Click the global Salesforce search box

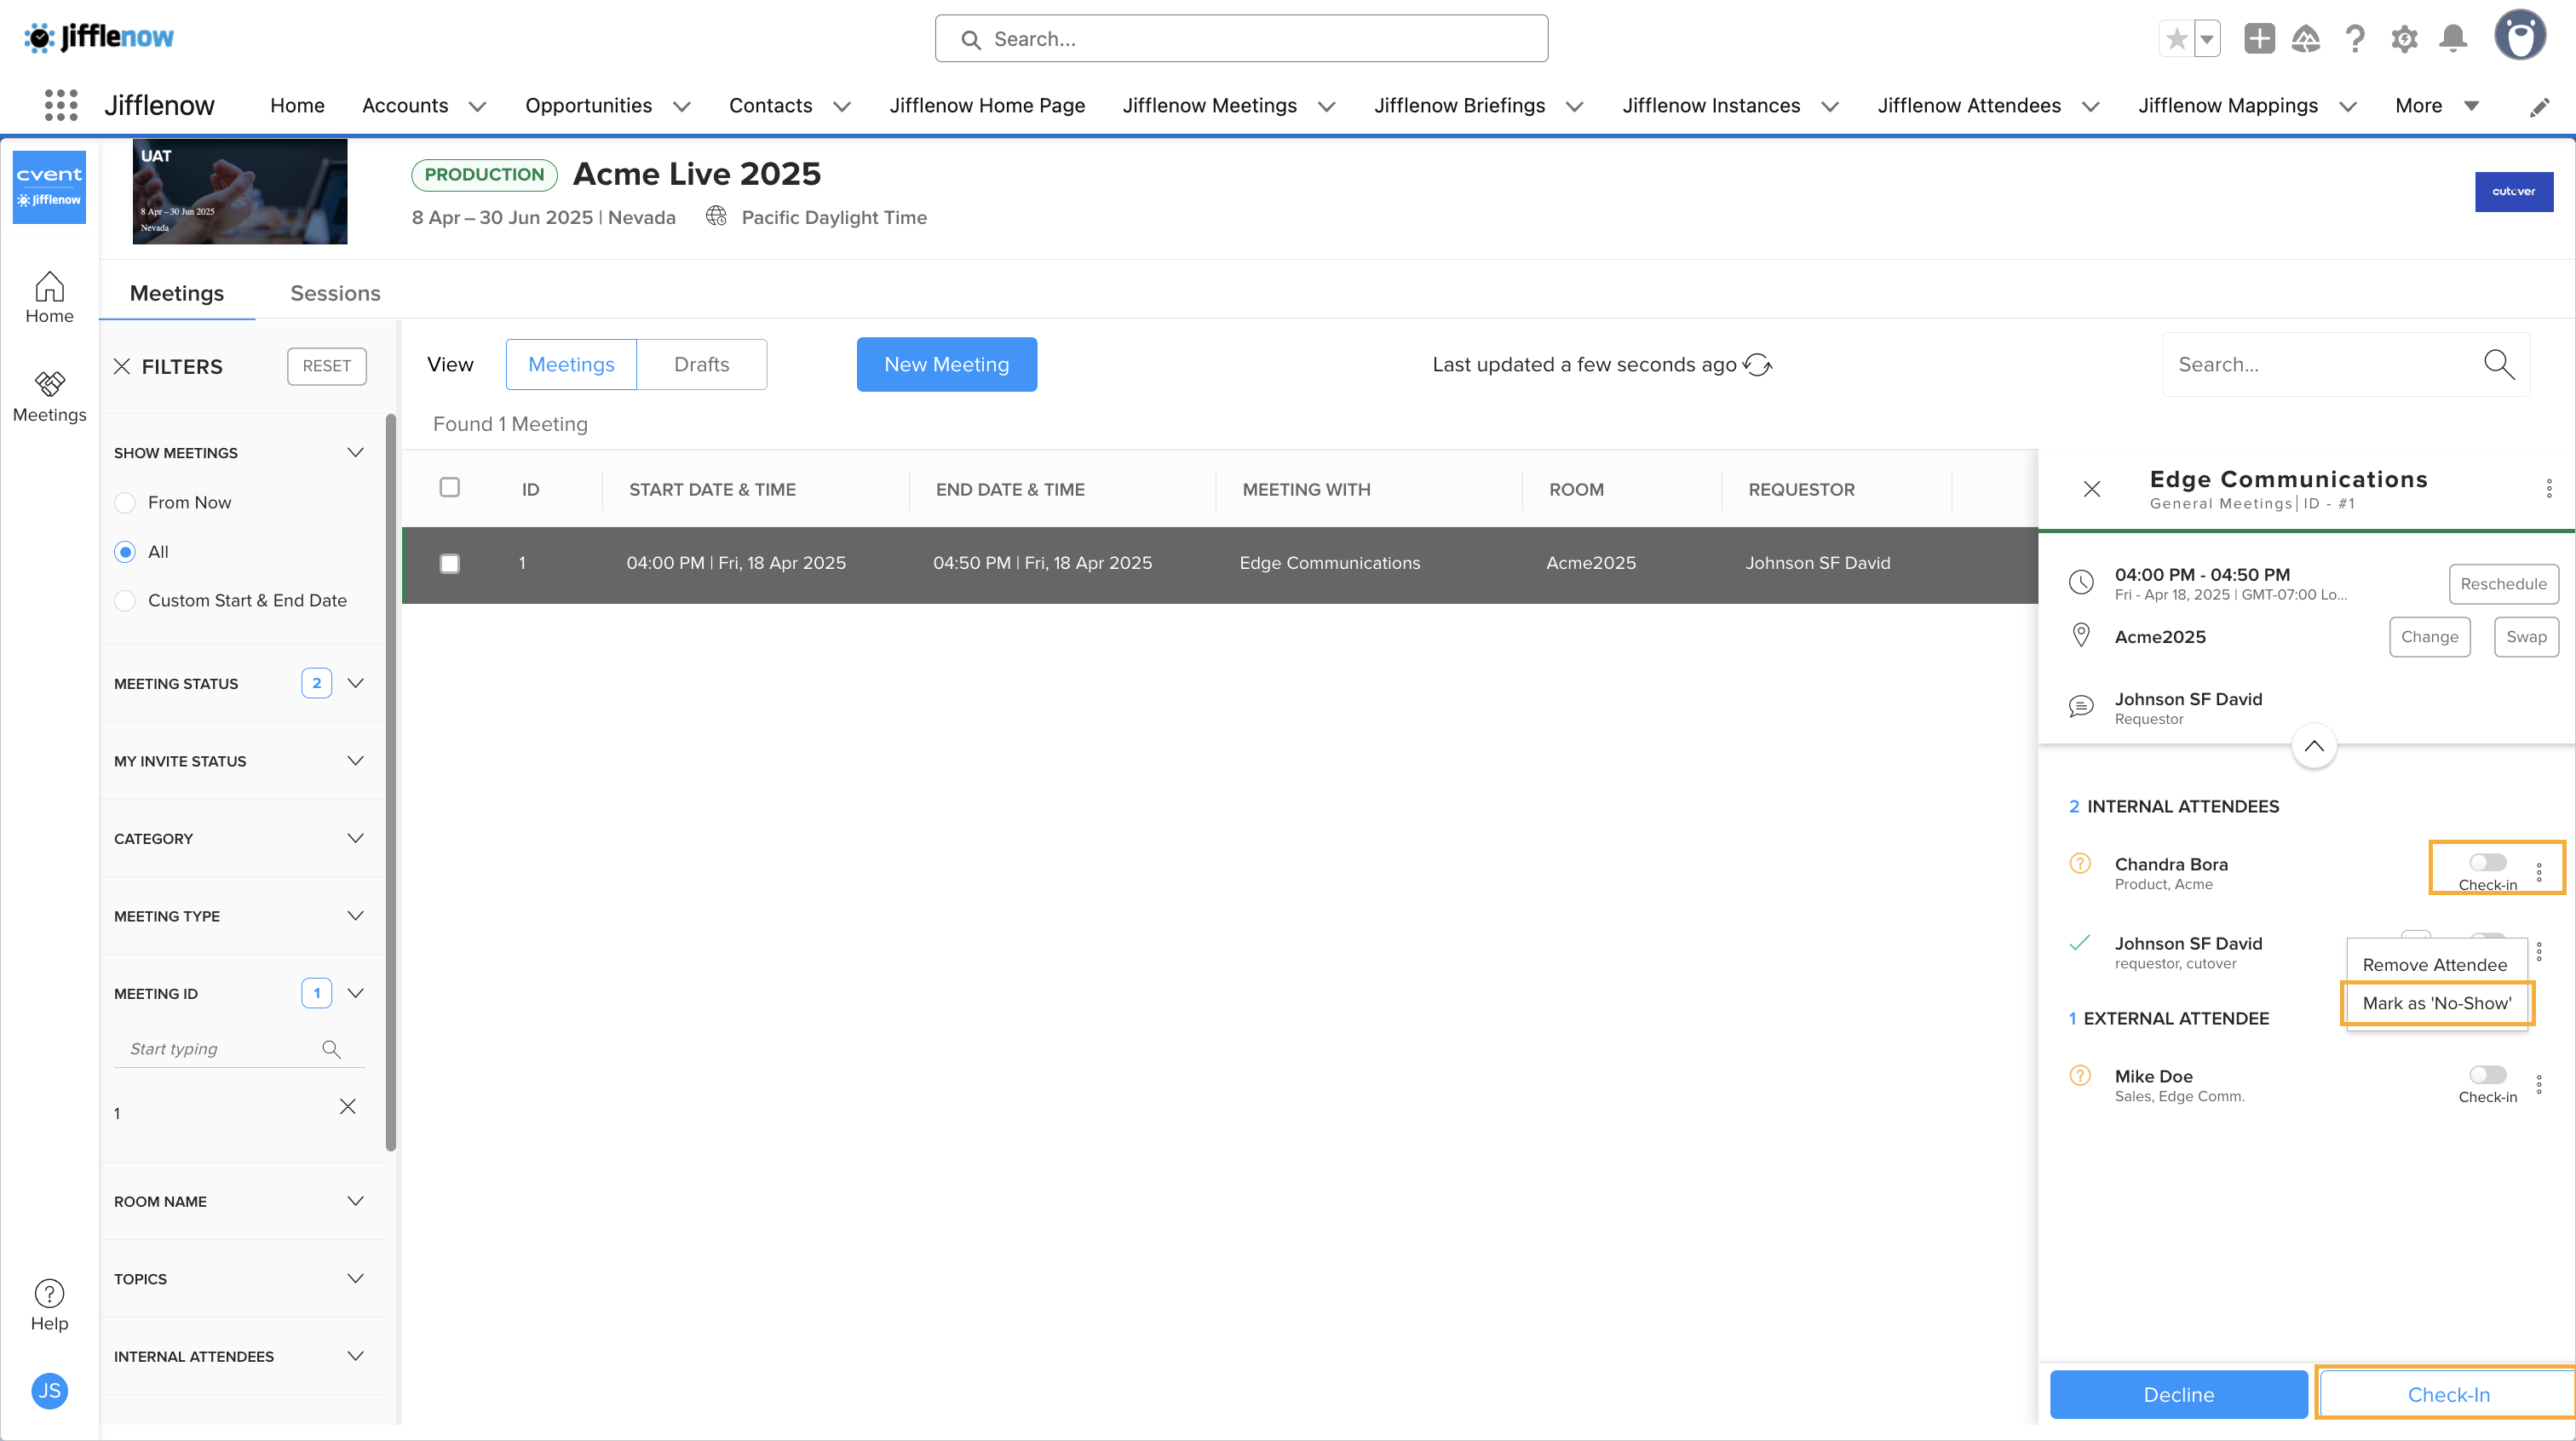pos(1241,39)
